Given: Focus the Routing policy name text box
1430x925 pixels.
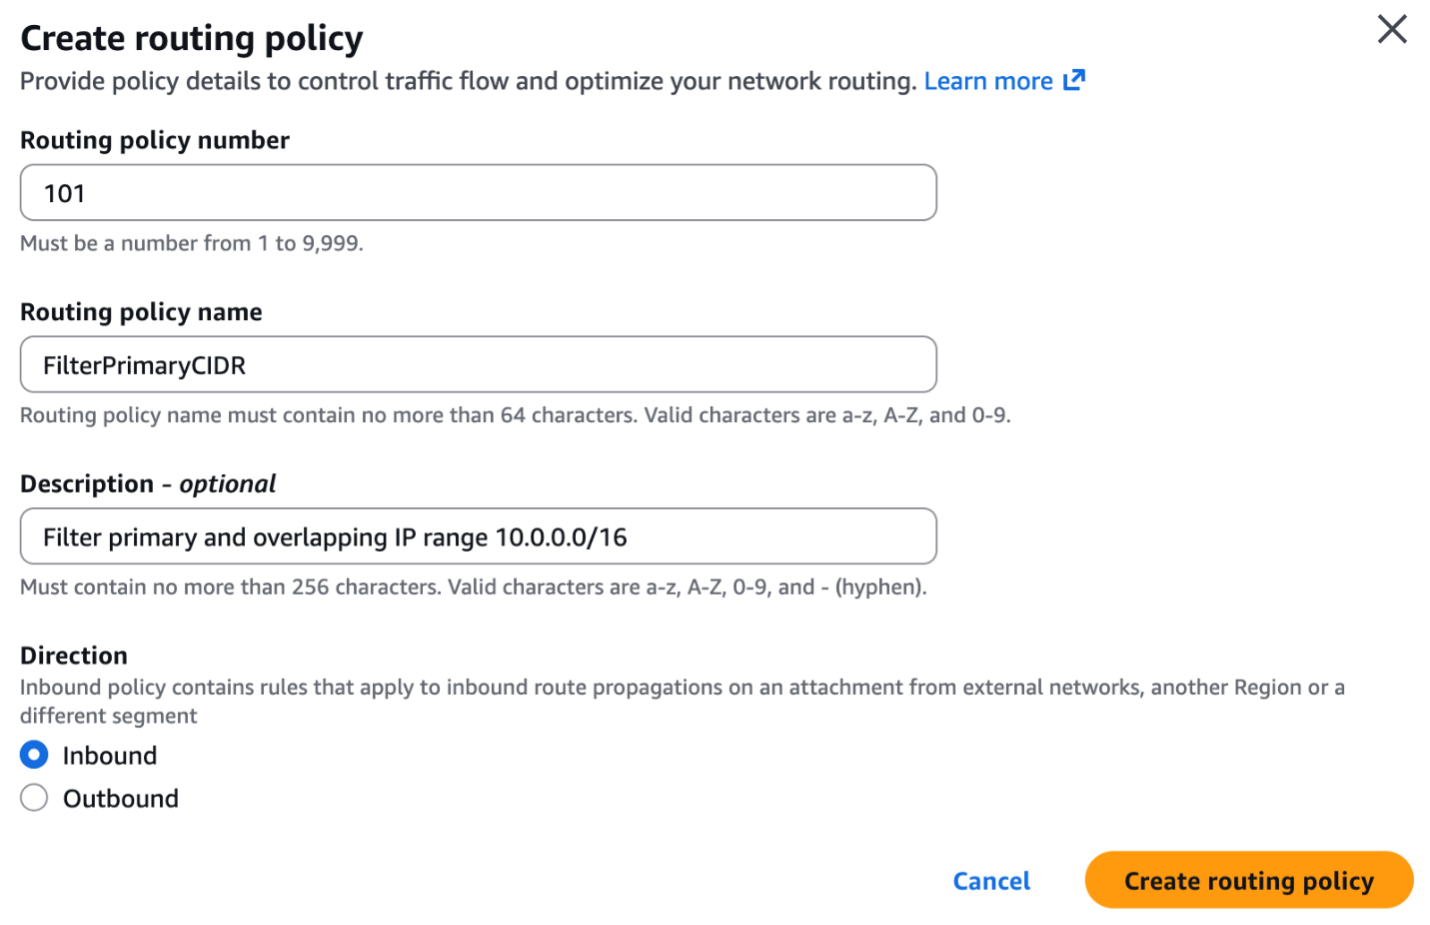Looking at the screenshot, I should point(477,364).
